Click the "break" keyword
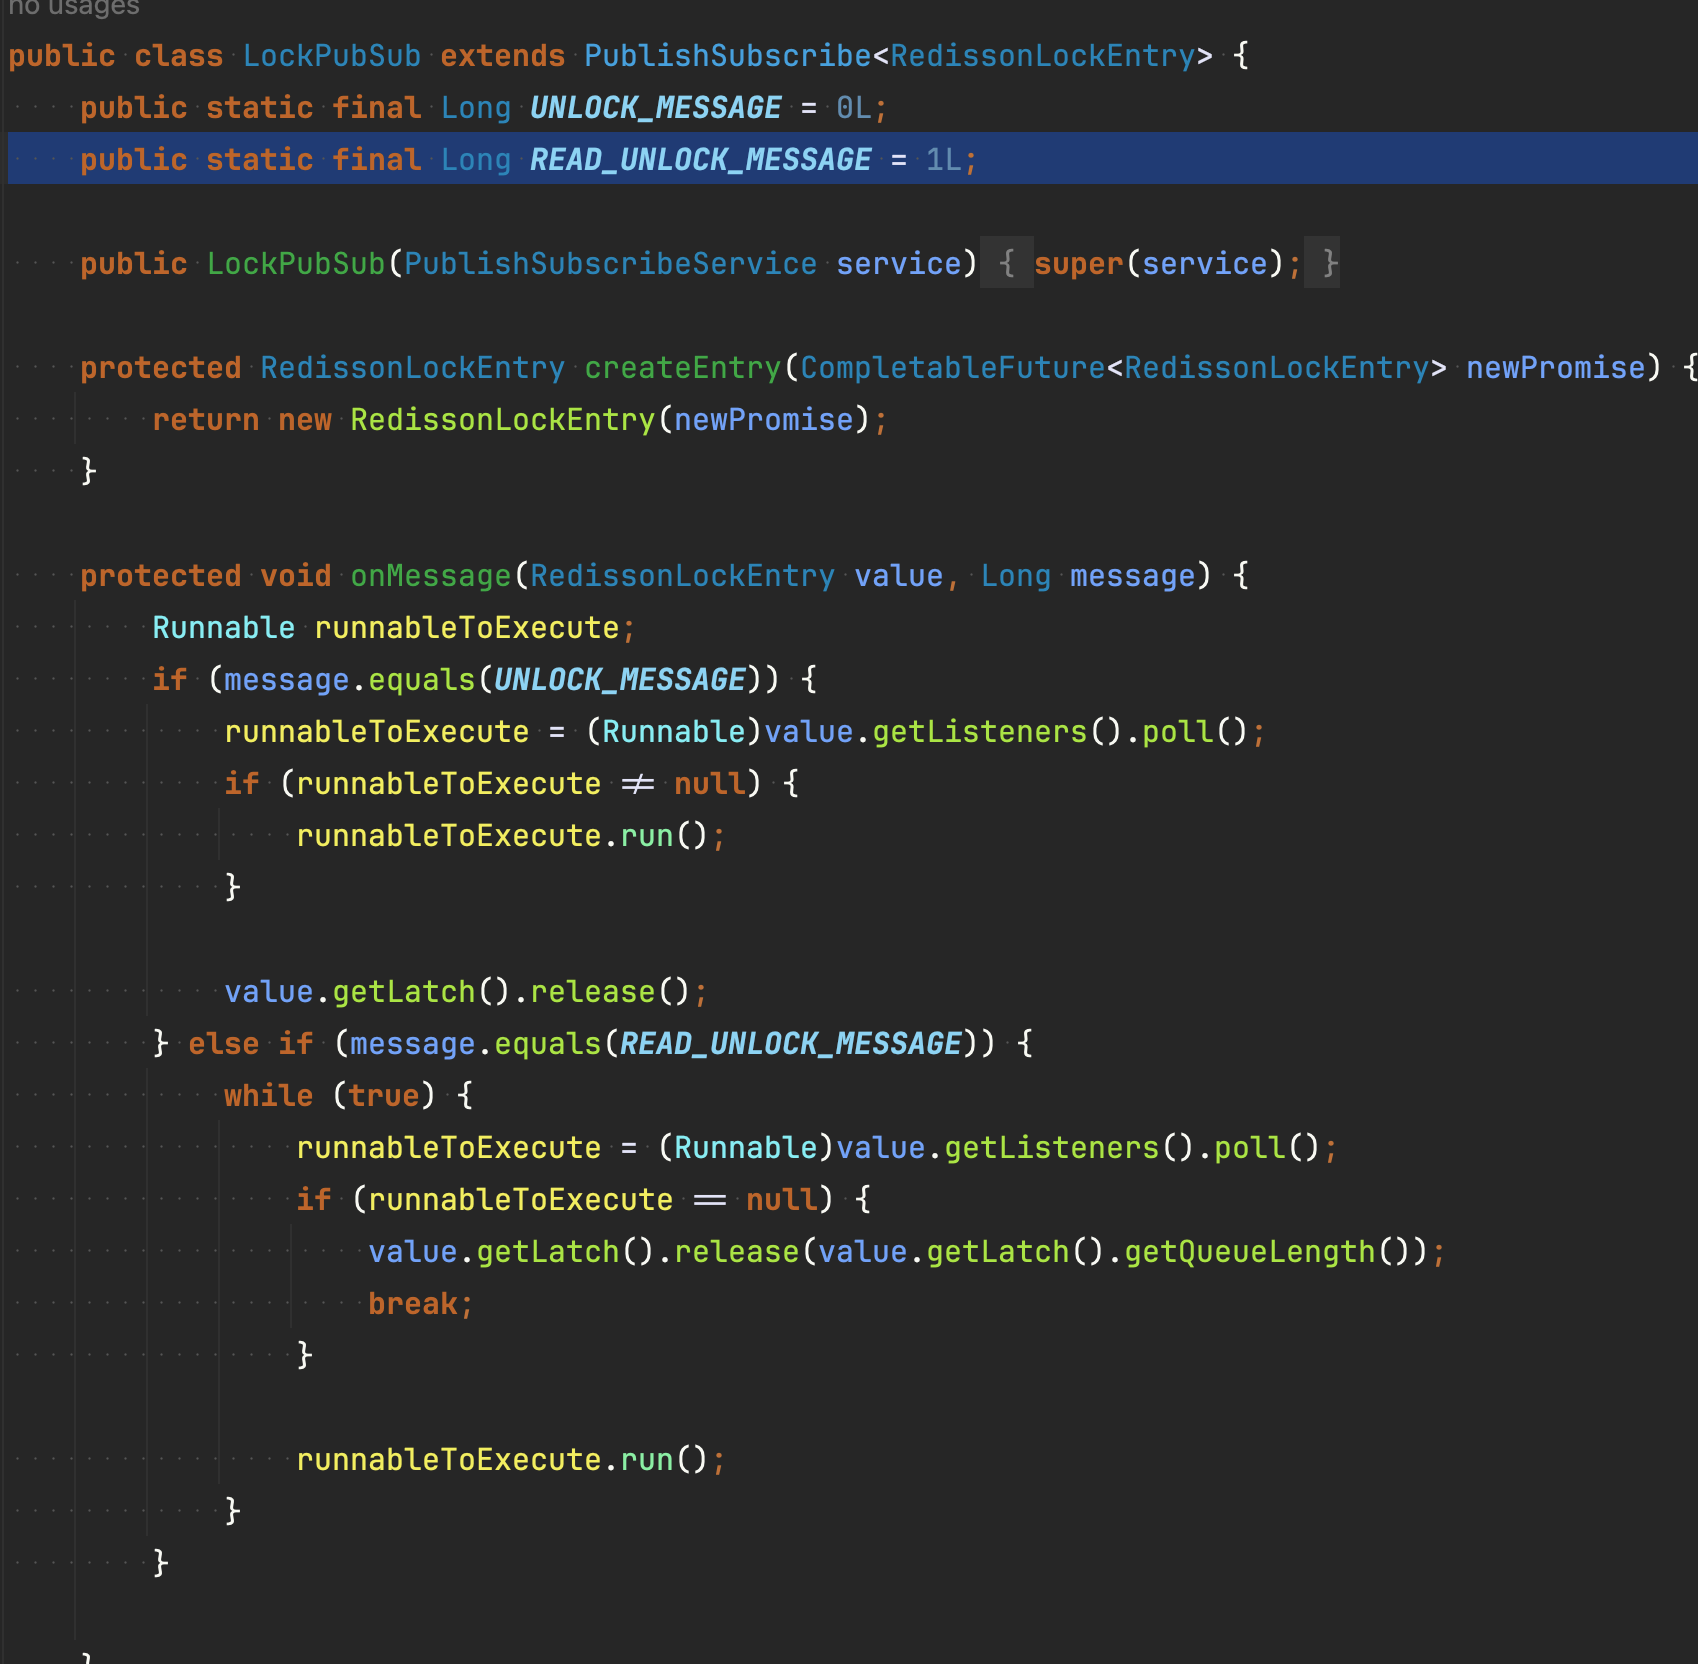 tap(413, 1304)
